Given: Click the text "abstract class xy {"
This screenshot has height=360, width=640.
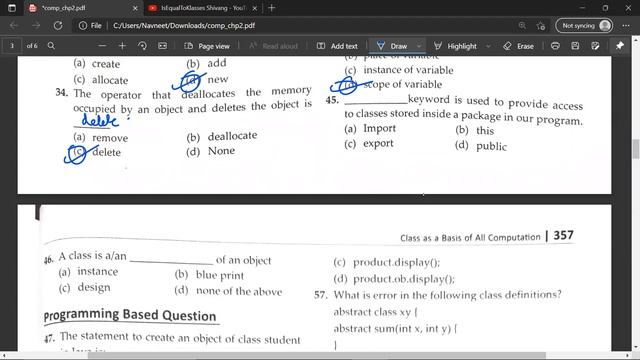Looking at the screenshot, I should coord(376,312).
